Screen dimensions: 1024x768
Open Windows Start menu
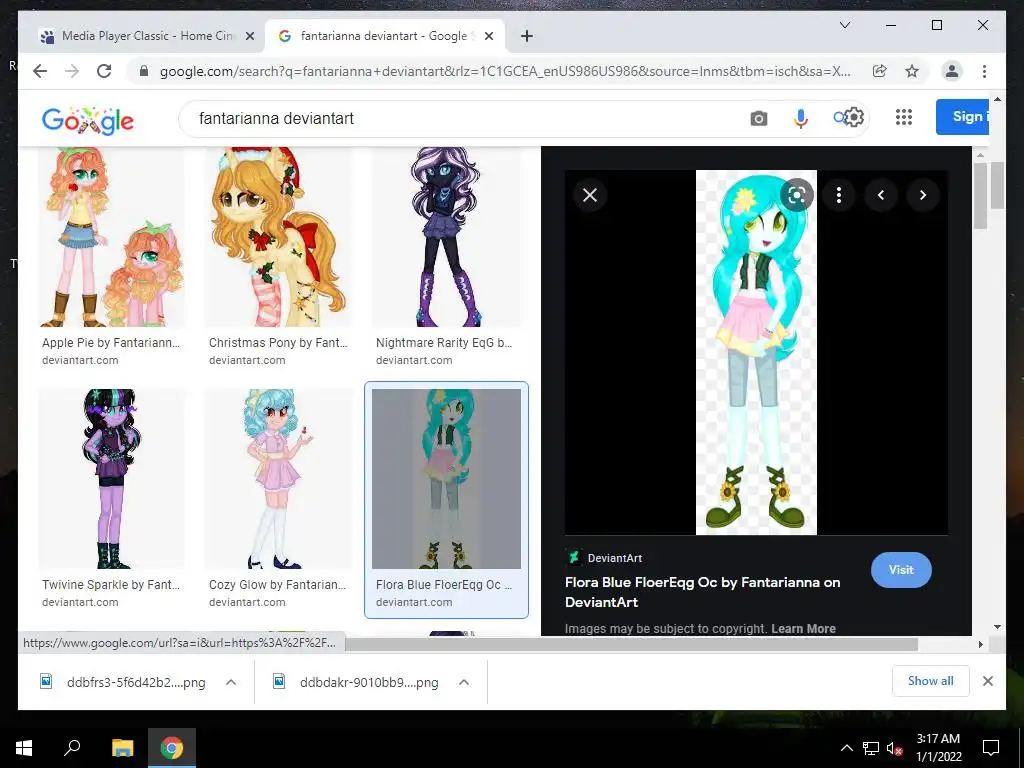24,748
